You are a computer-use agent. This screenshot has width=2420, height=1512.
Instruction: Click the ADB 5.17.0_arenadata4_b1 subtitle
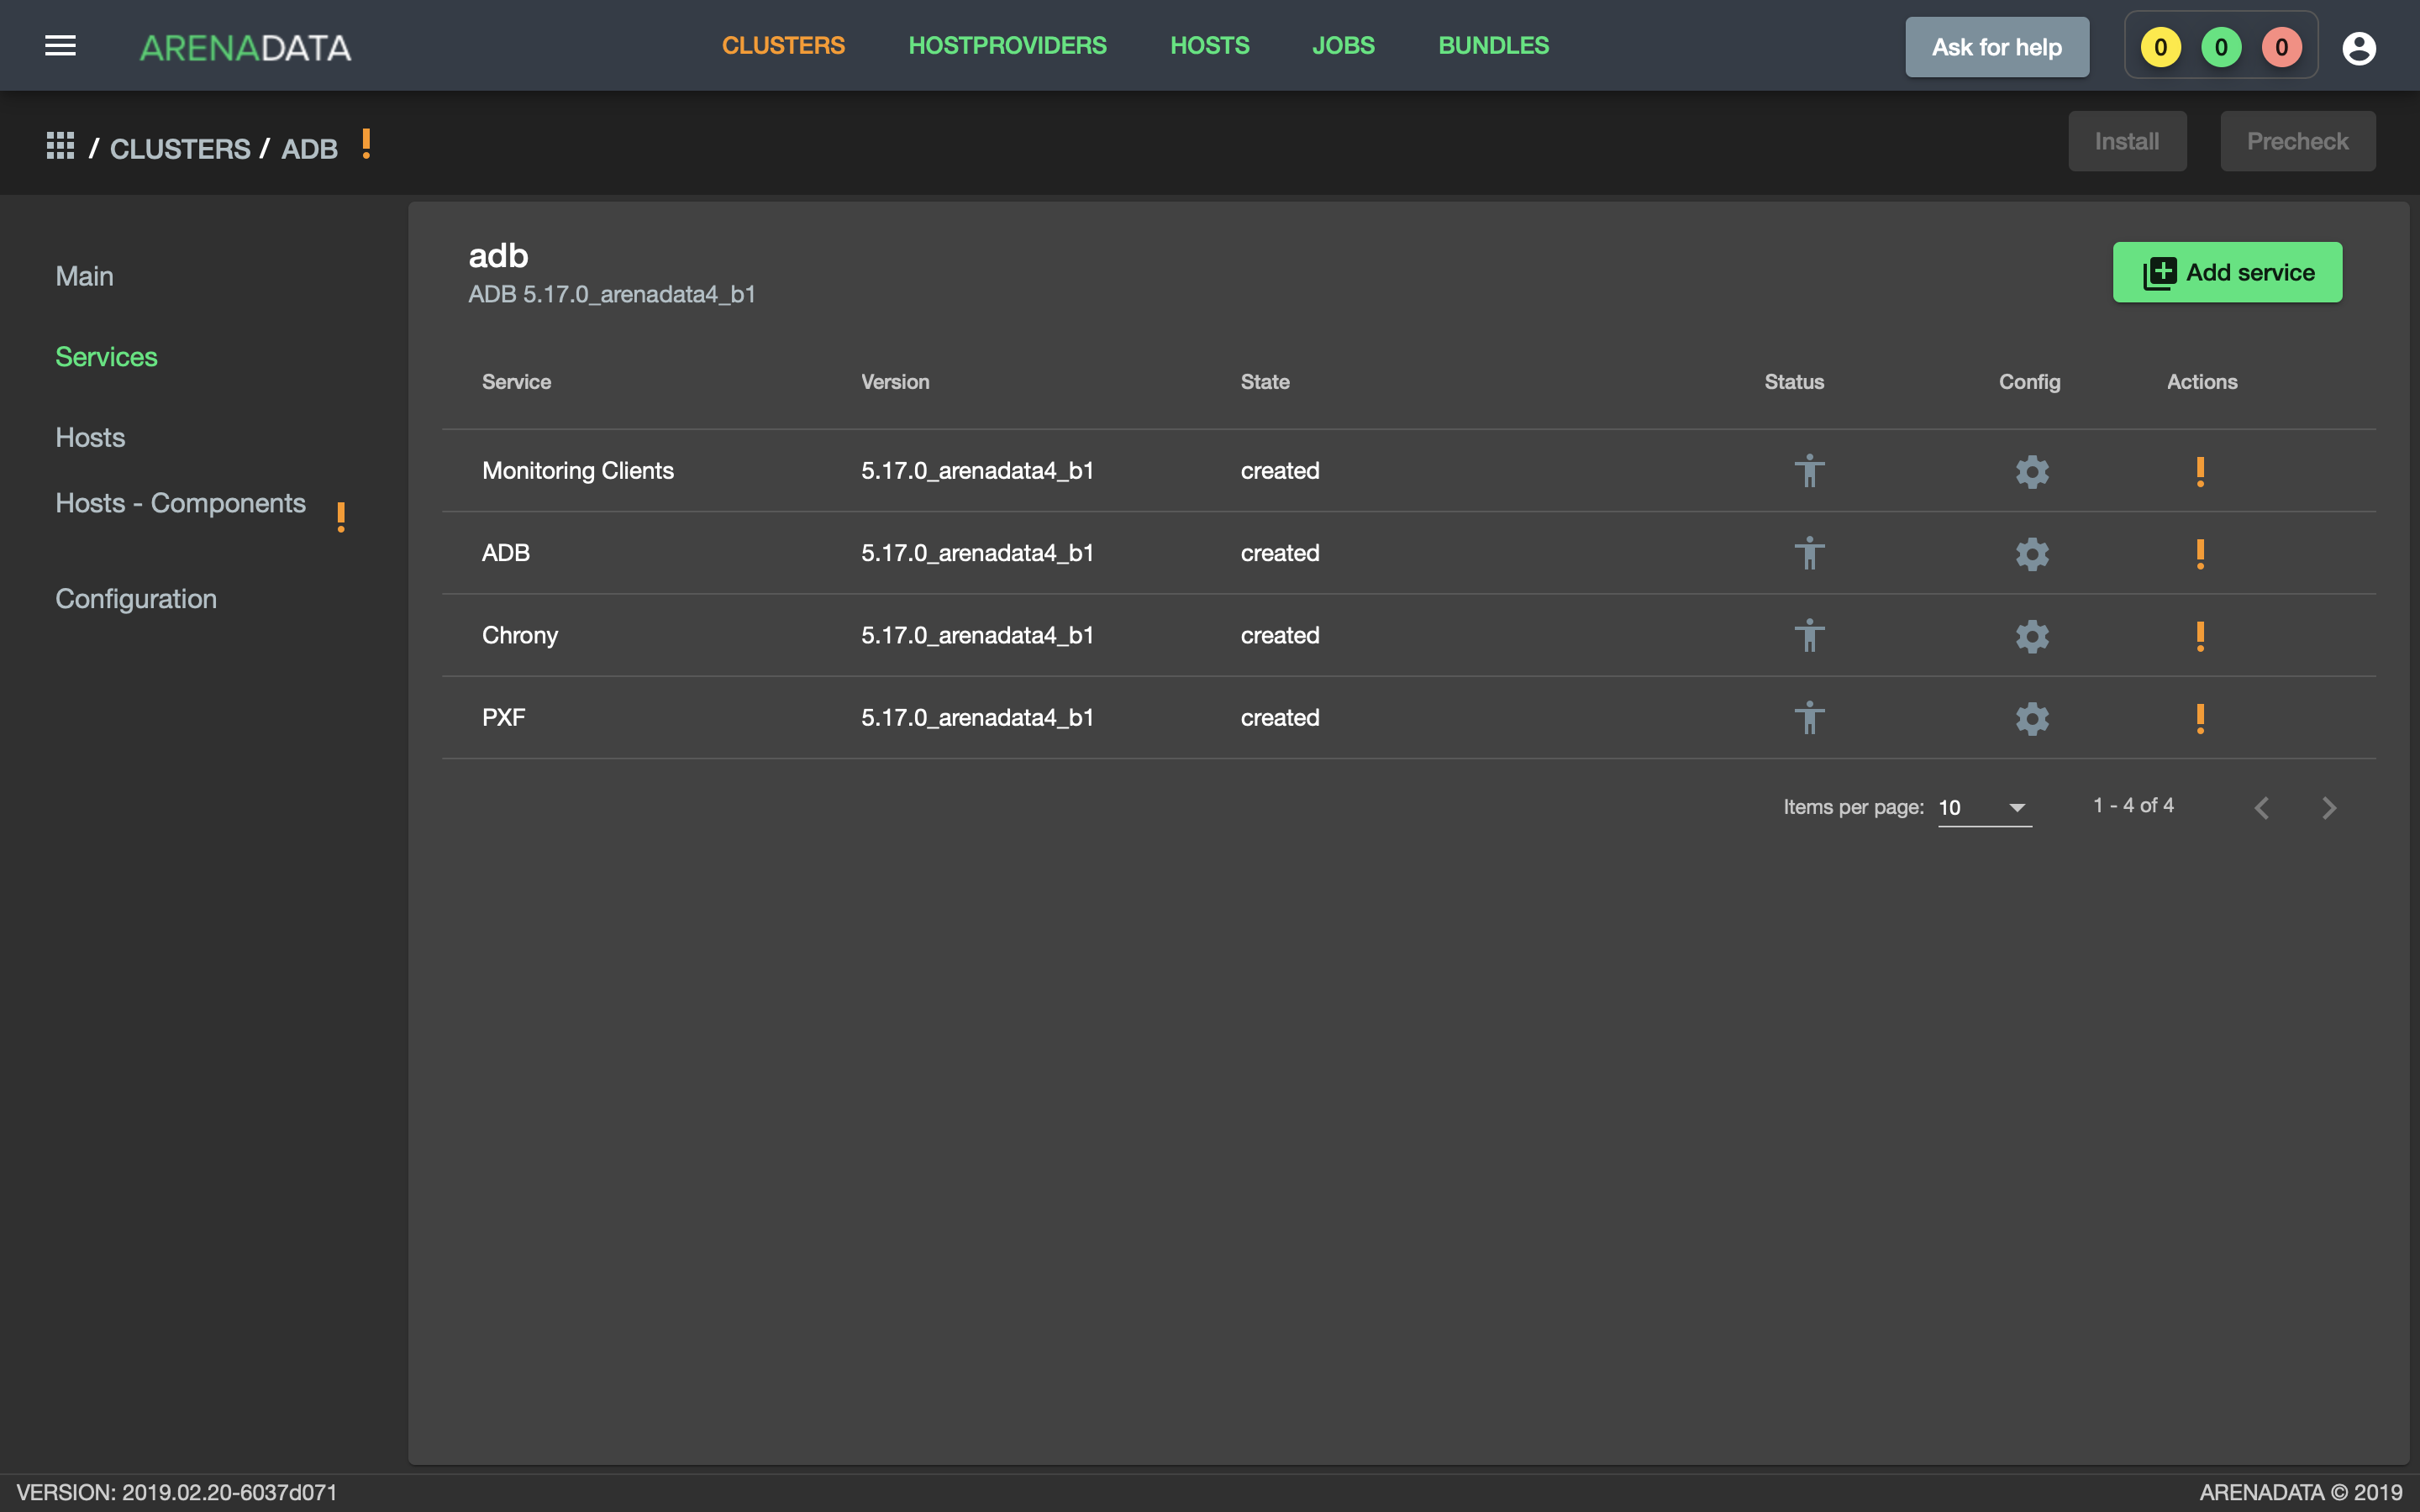click(x=612, y=294)
